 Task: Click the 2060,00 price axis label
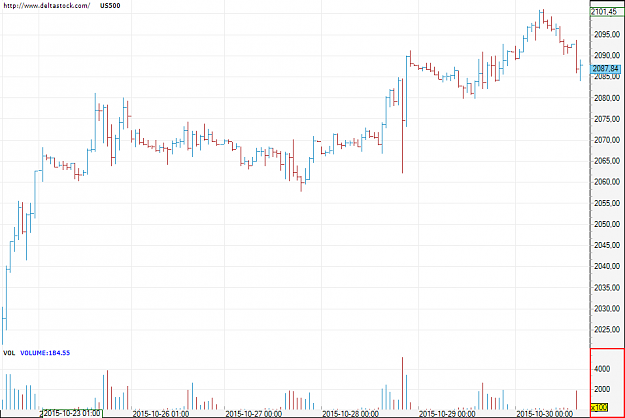coord(607,182)
